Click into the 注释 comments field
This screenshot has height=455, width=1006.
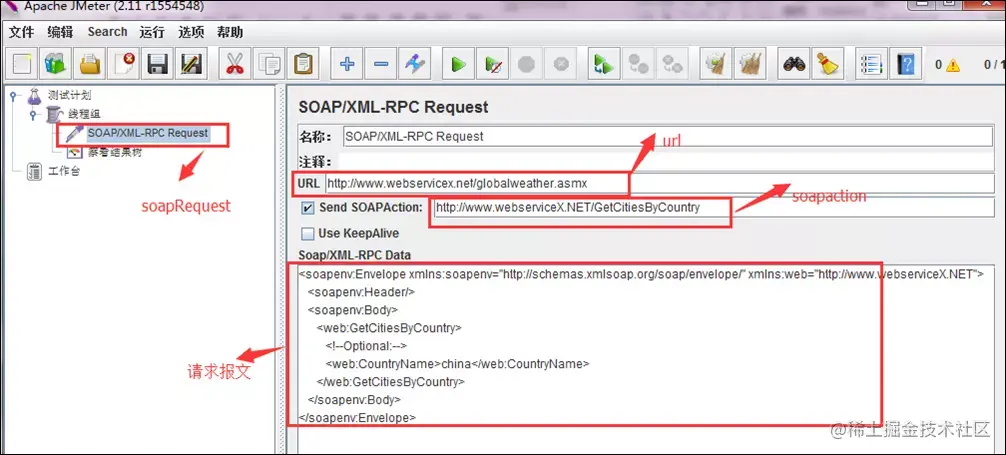(x=667, y=162)
